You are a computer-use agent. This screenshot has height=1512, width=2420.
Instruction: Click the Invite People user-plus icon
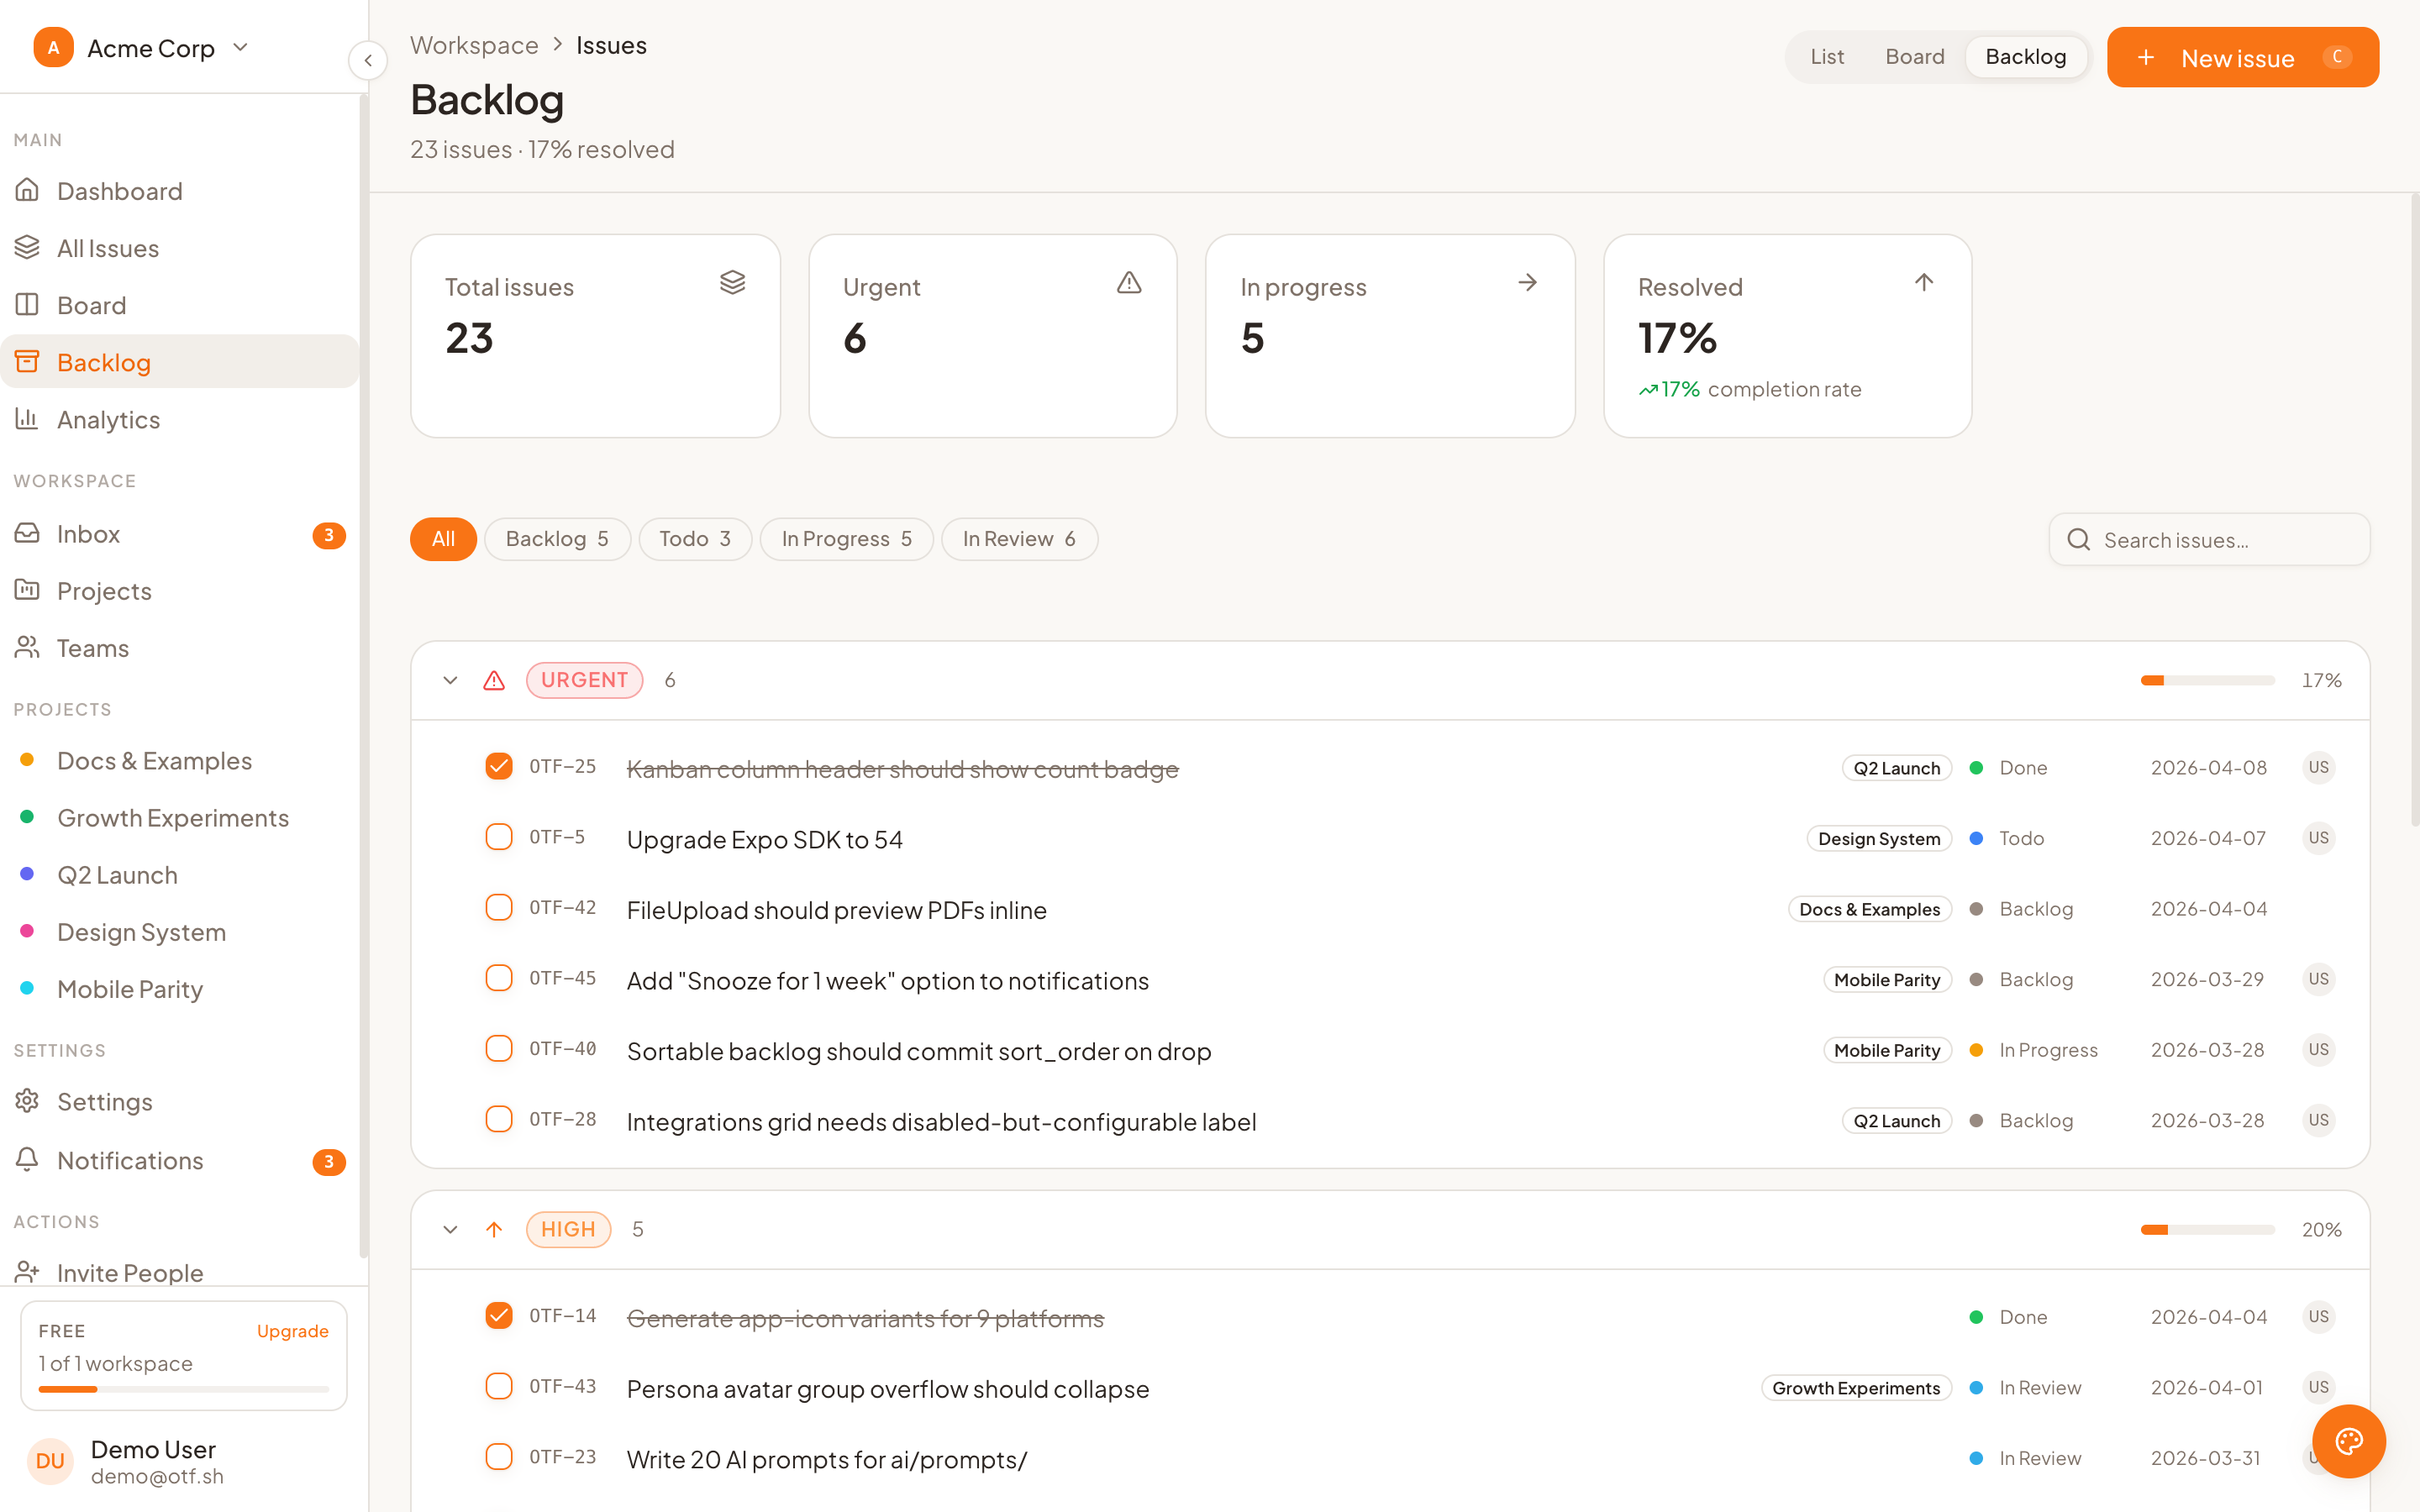pyautogui.click(x=28, y=1272)
